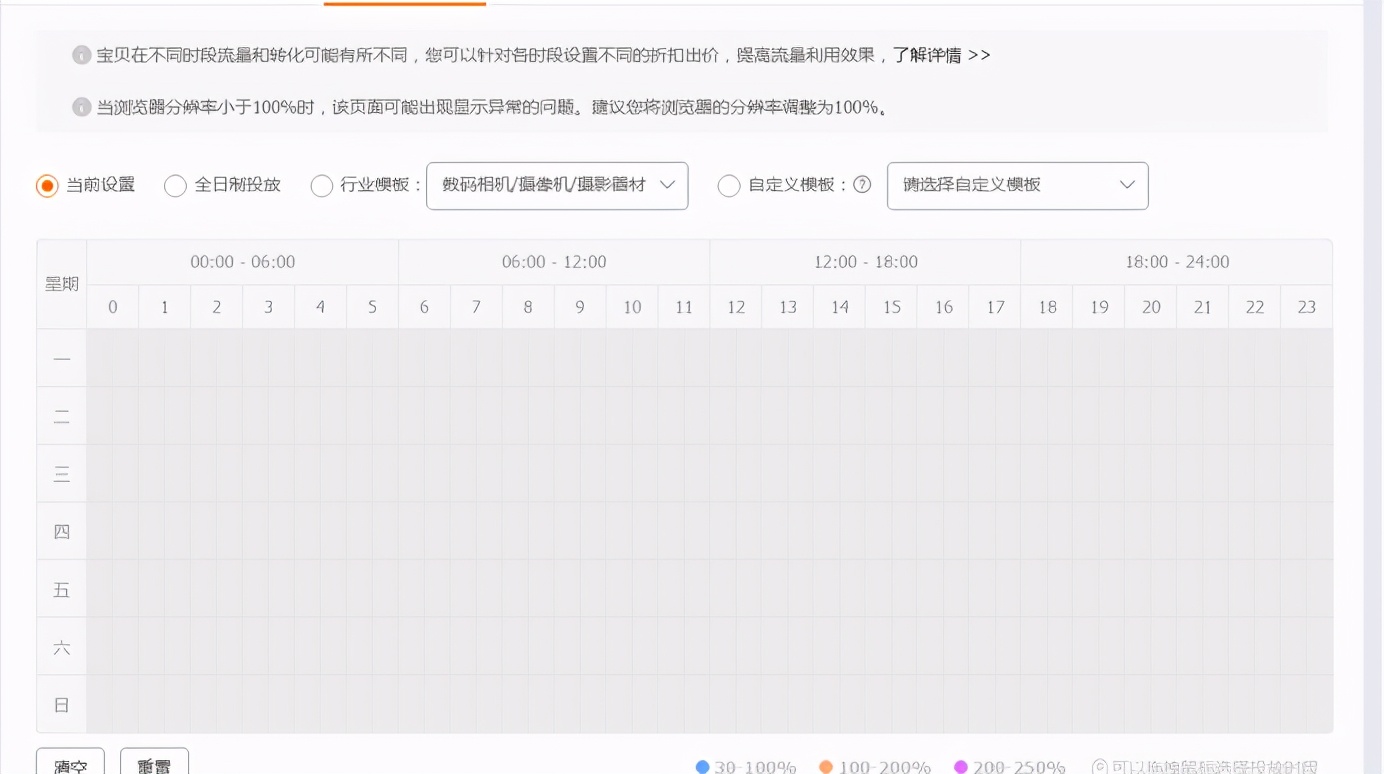Enable the 行业模板 option
The width and height of the screenshot is (1384, 774).
pyautogui.click(x=321, y=186)
